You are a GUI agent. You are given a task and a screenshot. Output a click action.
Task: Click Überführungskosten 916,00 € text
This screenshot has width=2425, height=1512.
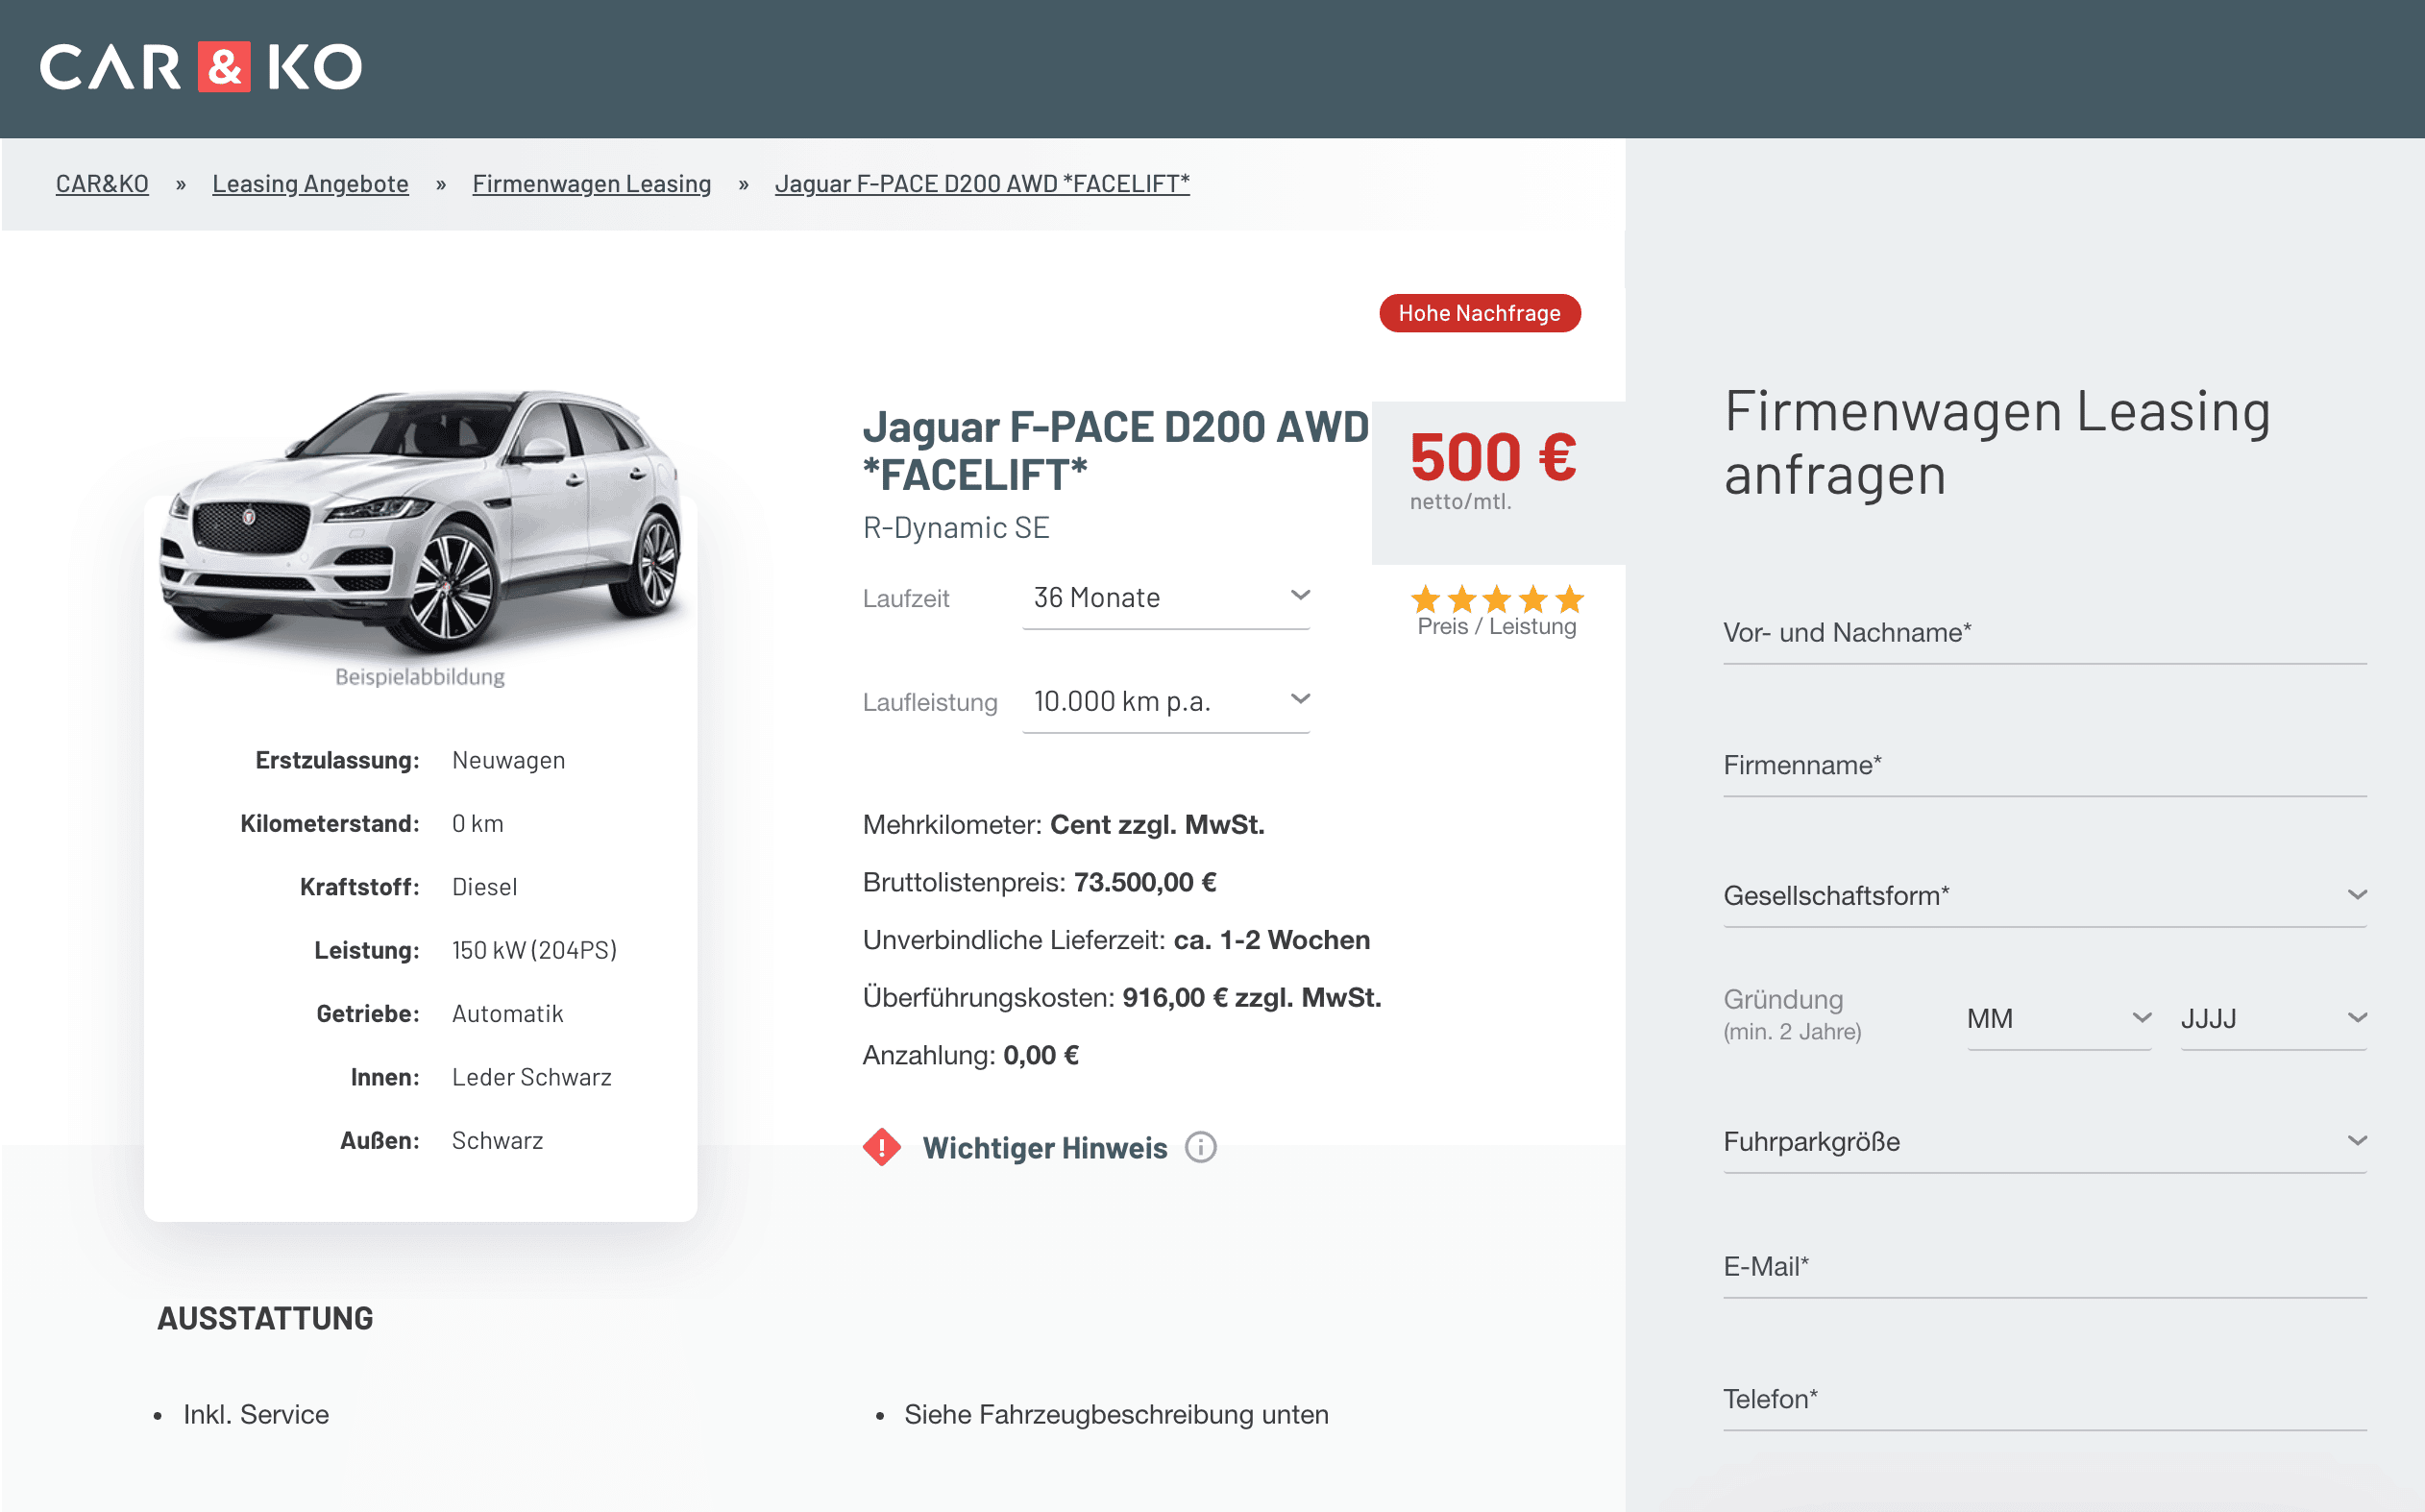coord(1122,998)
